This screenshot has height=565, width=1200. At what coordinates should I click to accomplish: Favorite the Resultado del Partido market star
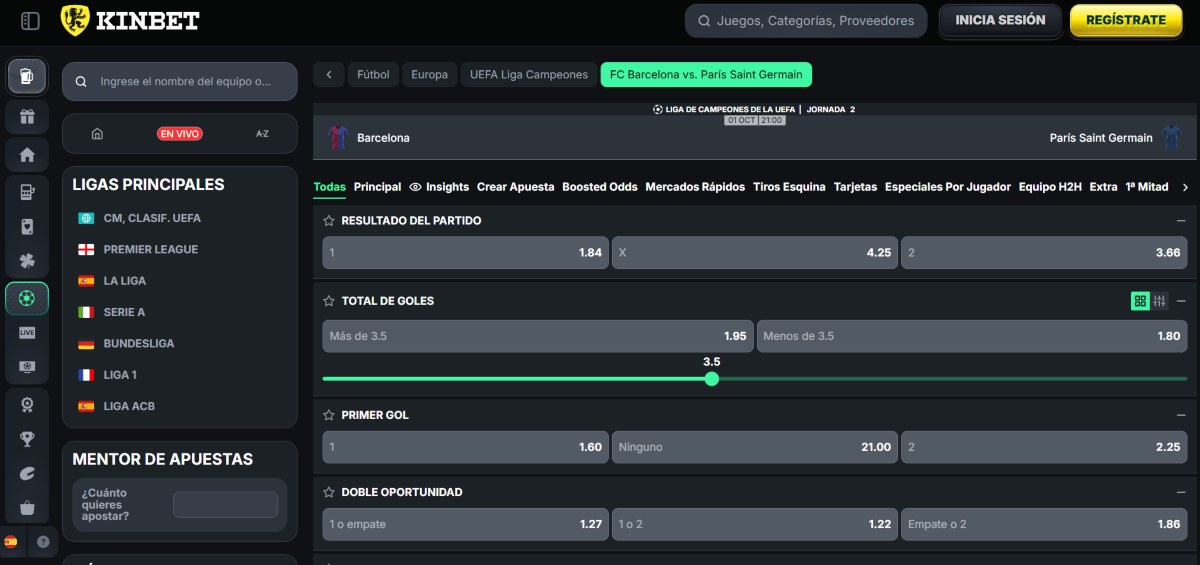click(x=328, y=221)
